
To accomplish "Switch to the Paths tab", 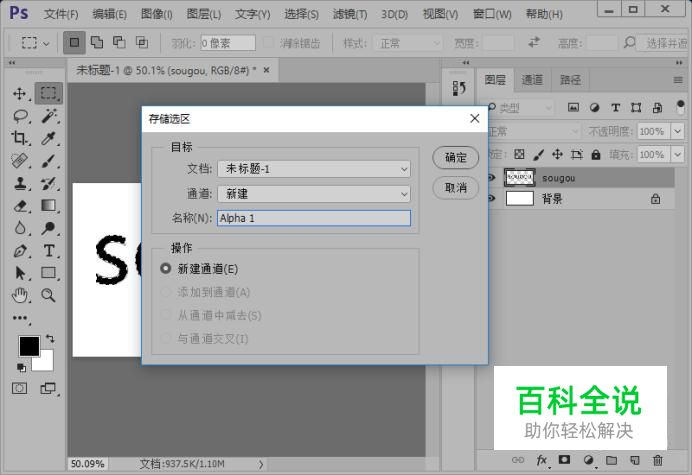I will [570, 80].
